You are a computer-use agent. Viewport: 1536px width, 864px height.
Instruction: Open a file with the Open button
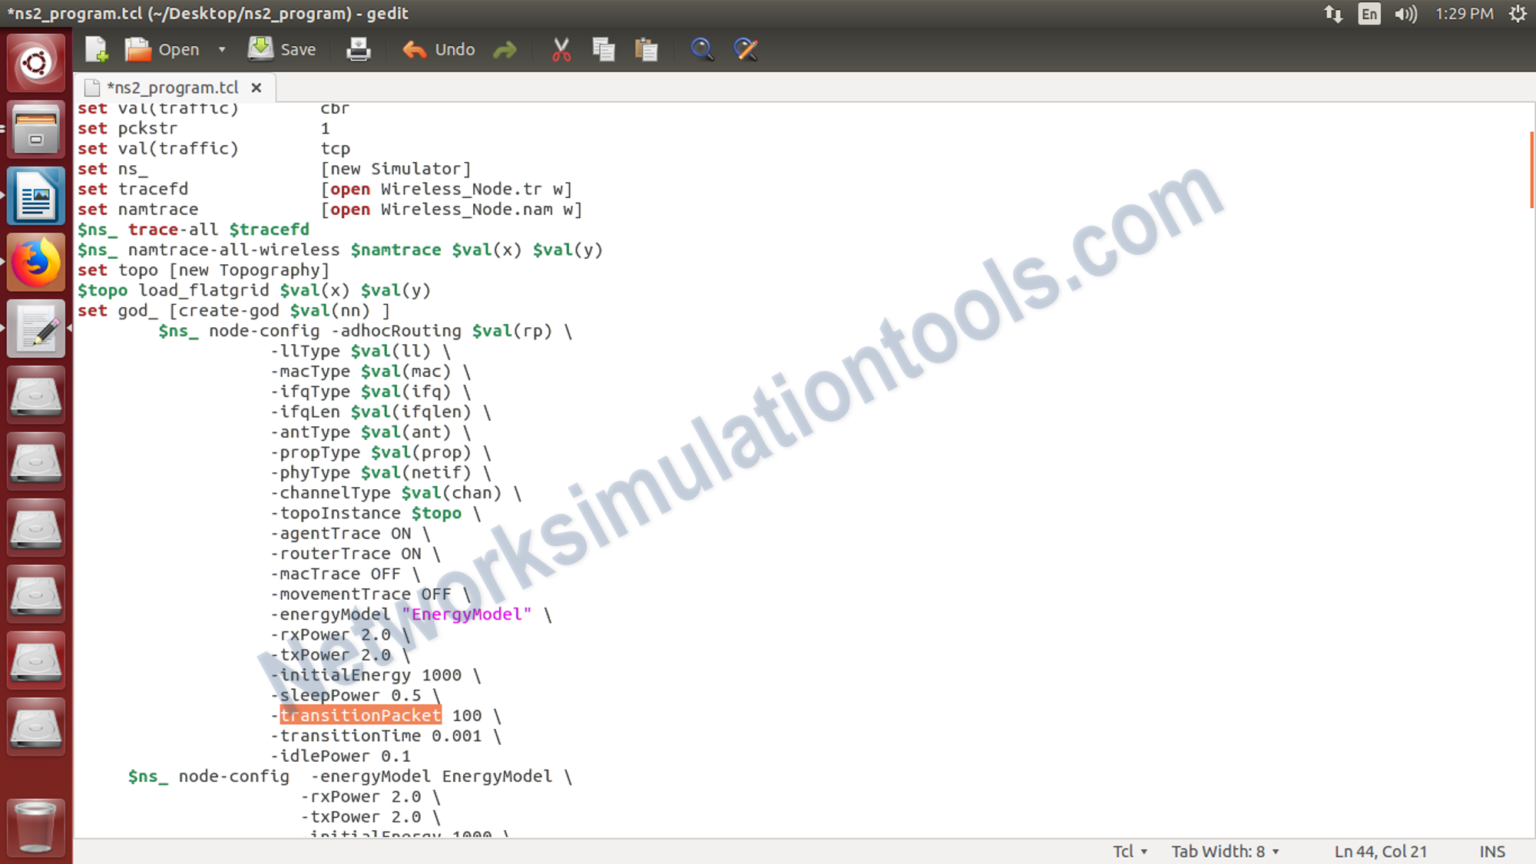tap(163, 49)
